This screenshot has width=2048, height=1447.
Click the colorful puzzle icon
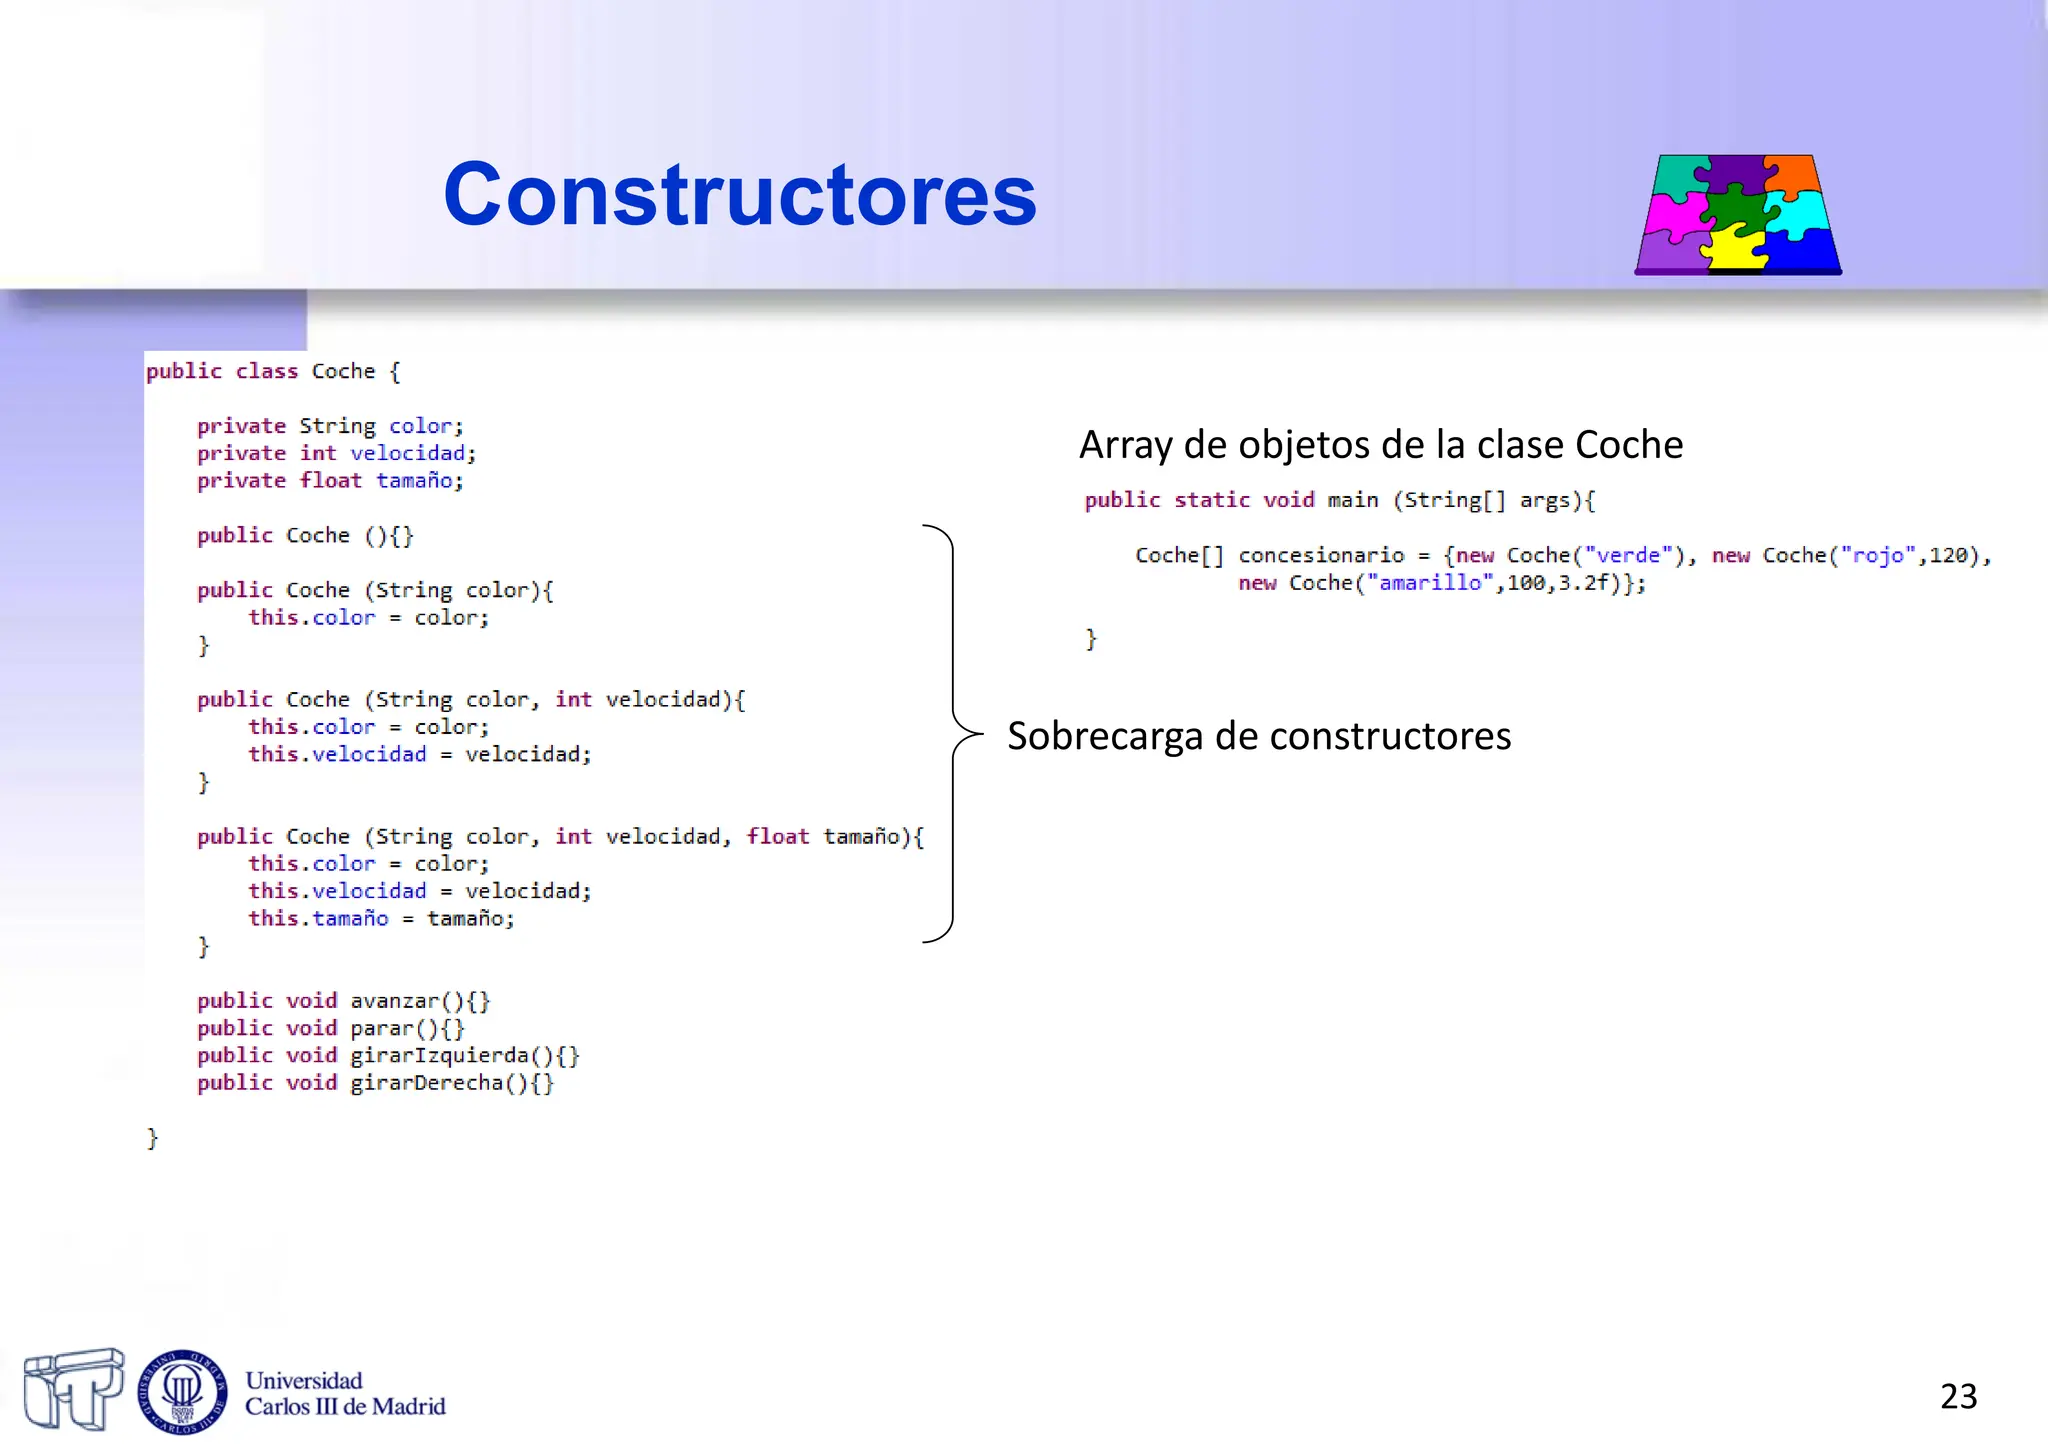1738,214
